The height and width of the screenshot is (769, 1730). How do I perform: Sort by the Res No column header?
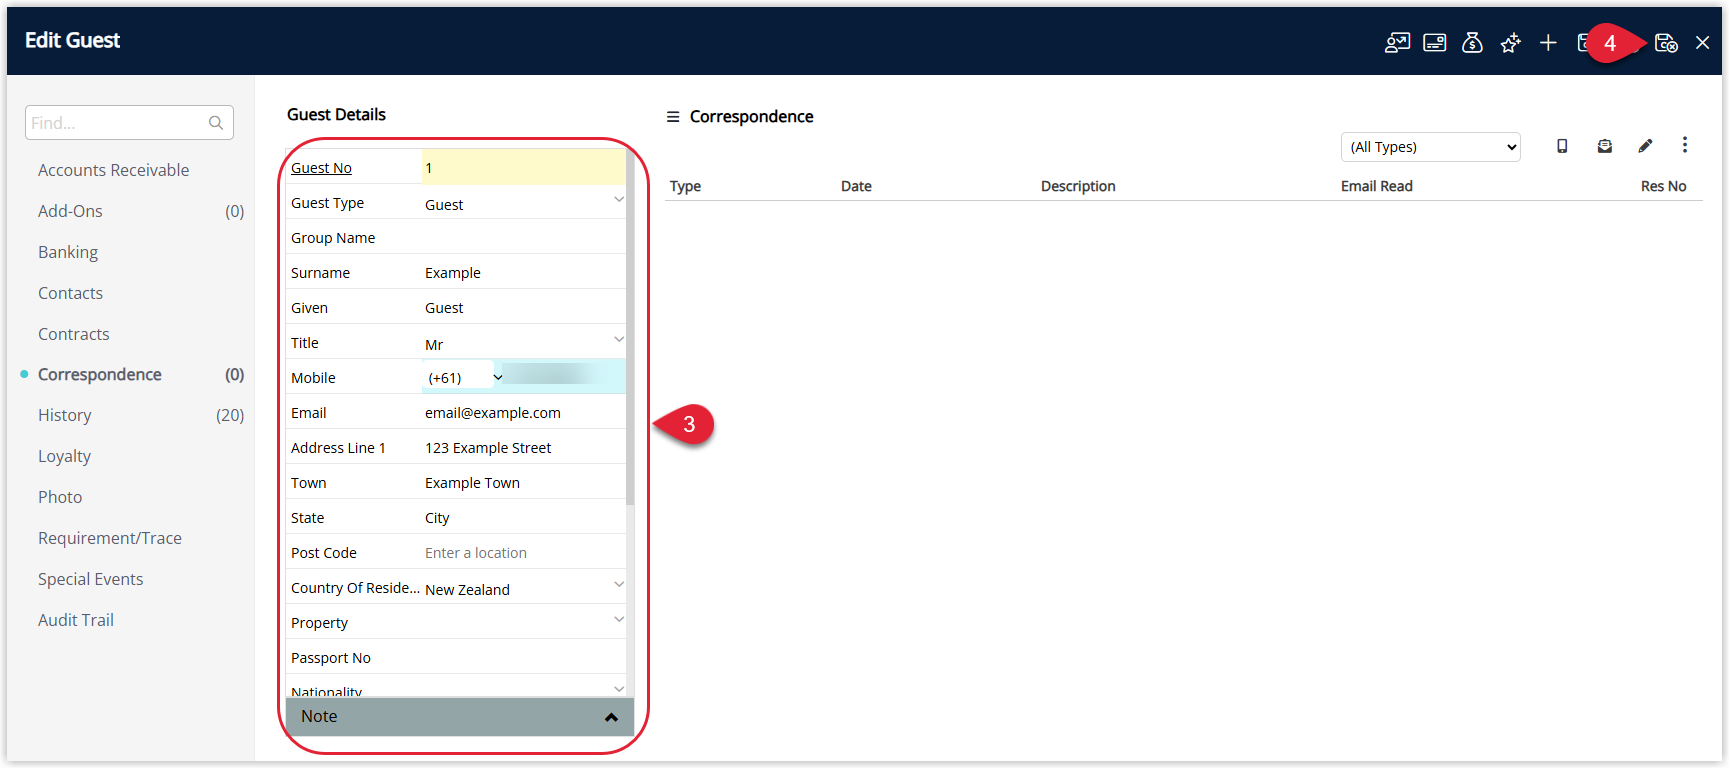(1663, 186)
